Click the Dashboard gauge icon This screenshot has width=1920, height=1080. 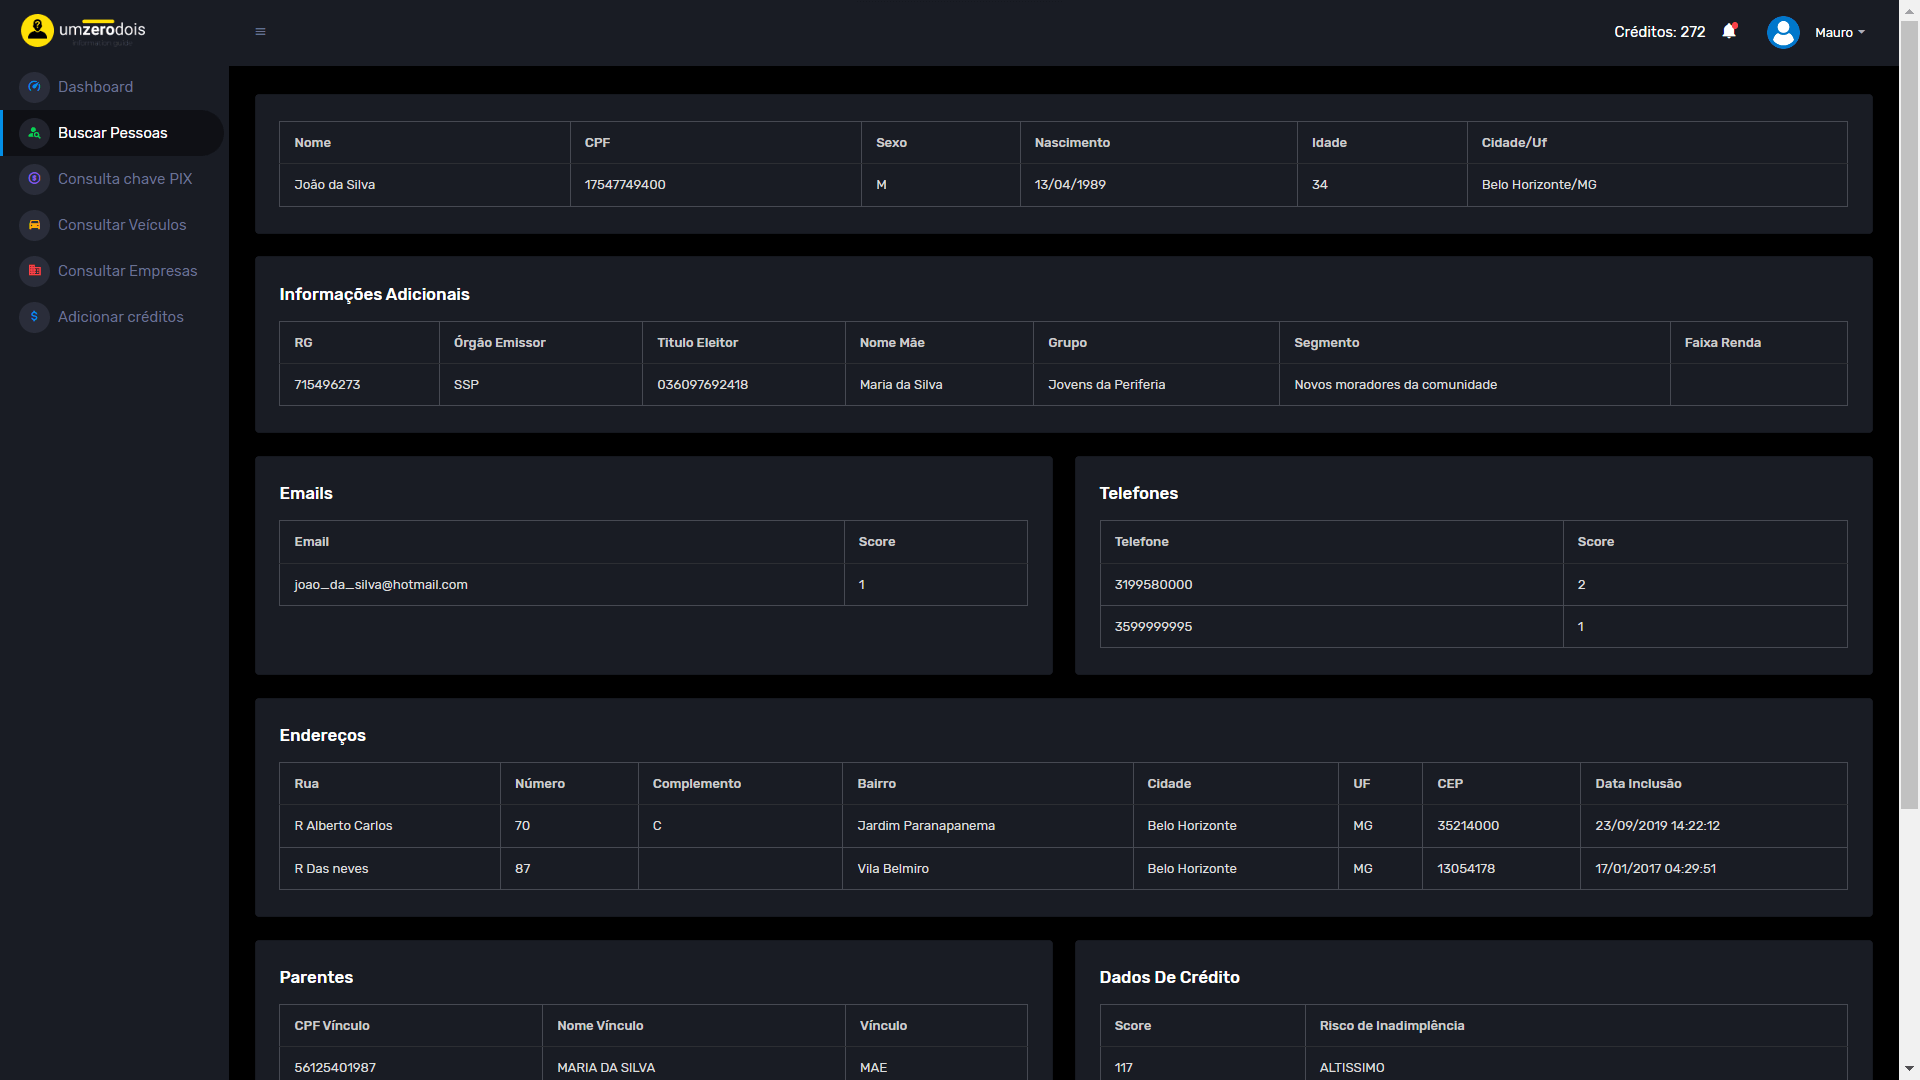coord(34,87)
